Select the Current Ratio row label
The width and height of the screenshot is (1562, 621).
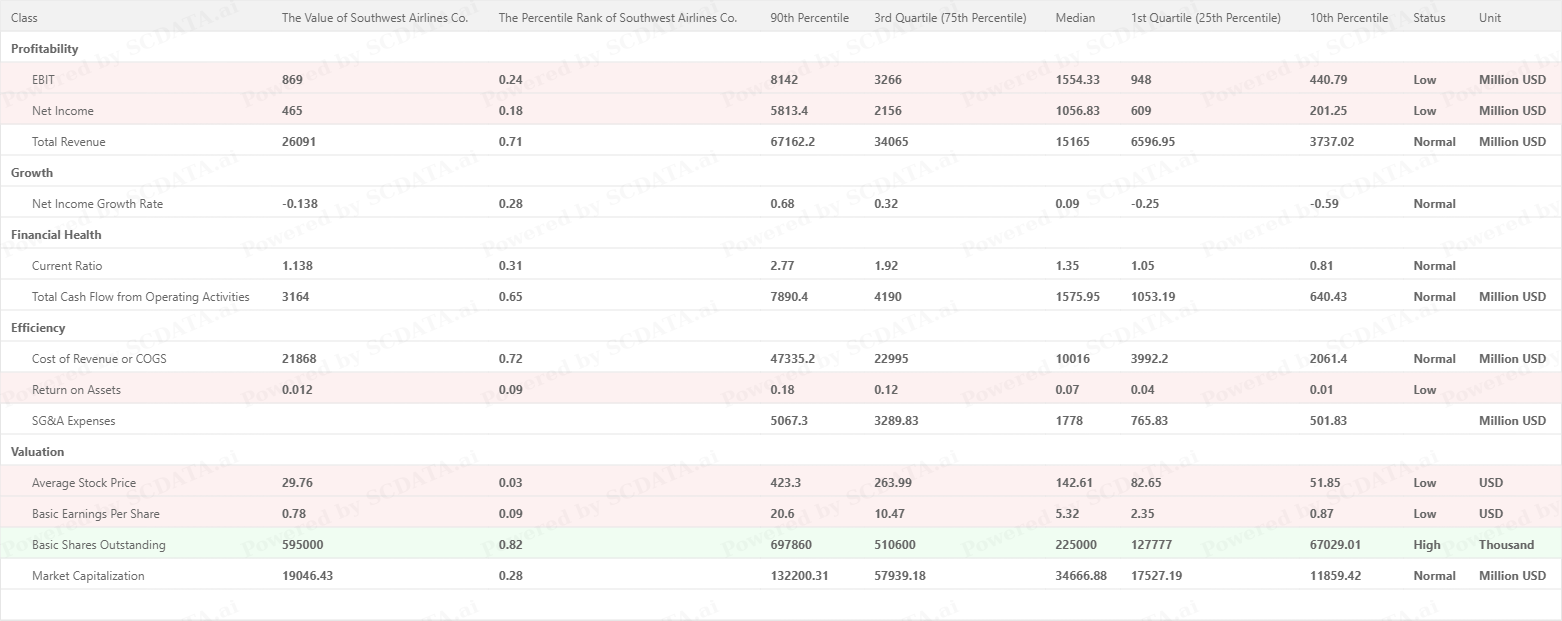[67, 266]
